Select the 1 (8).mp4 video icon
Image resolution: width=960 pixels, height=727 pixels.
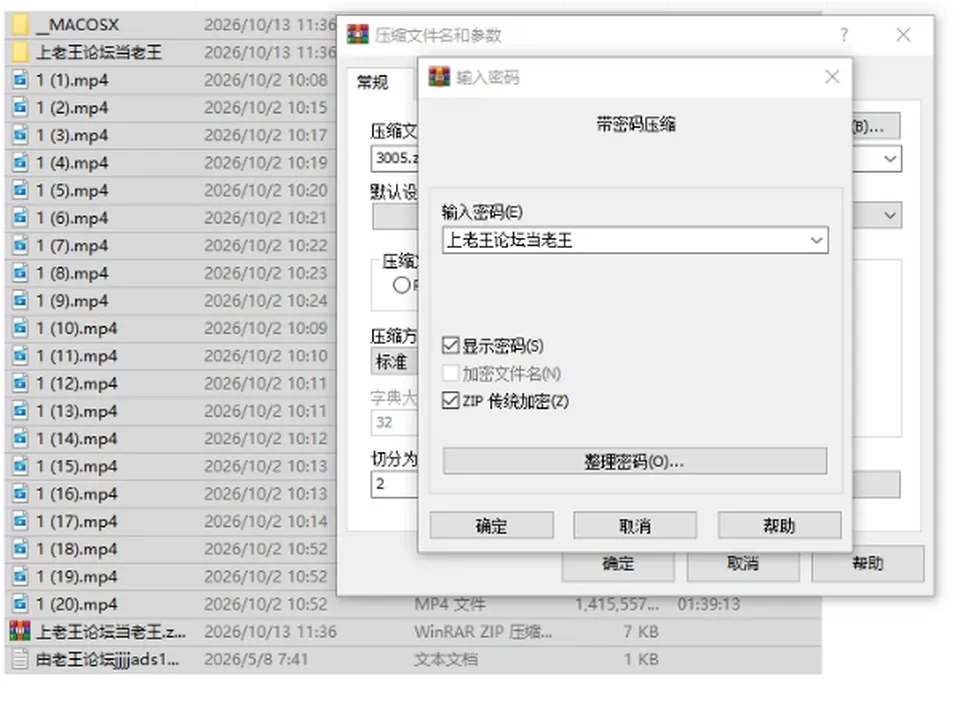point(20,273)
